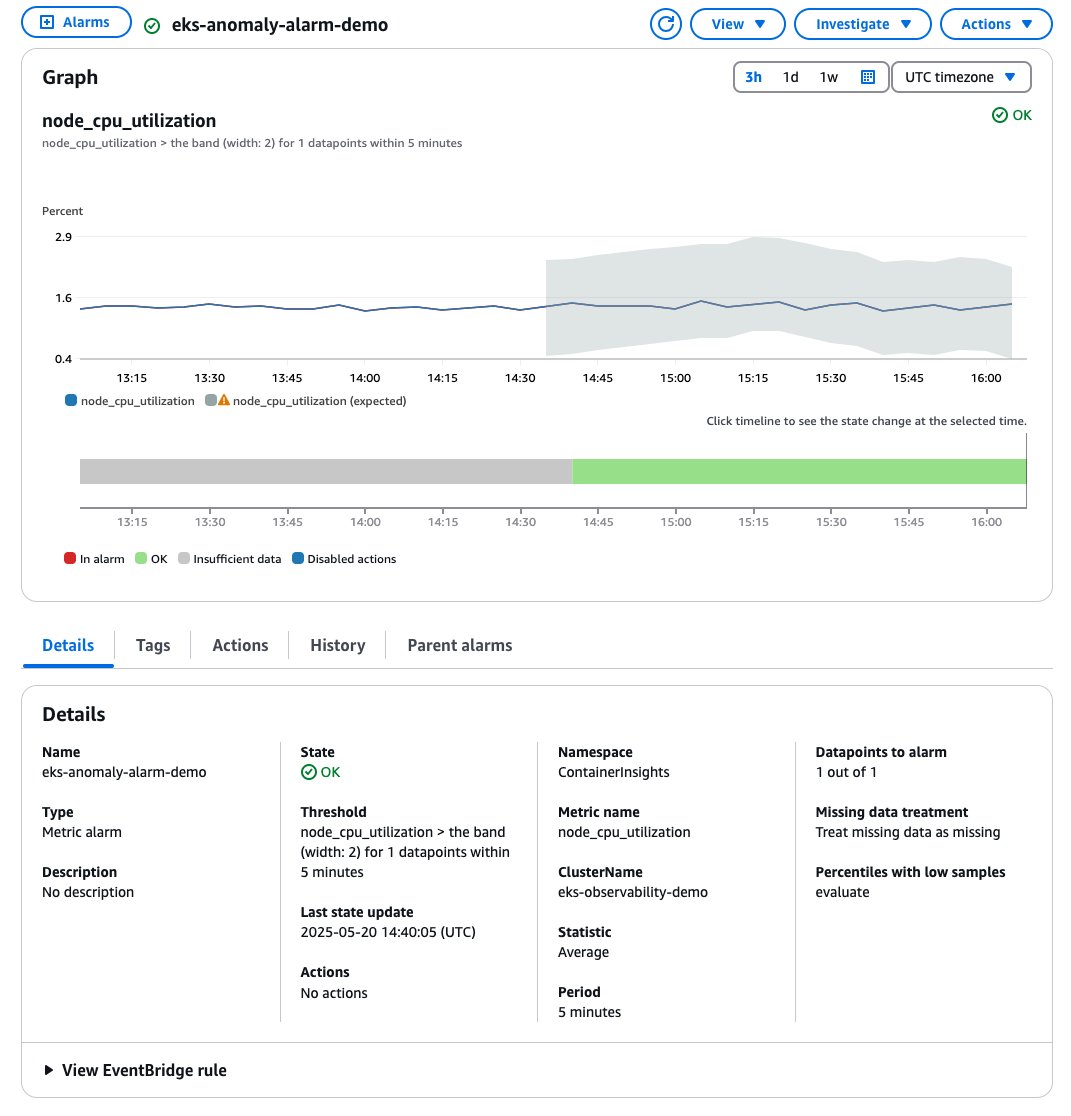Toggle the 1w time range option
This screenshot has width=1071, height=1116.
click(x=828, y=77)
